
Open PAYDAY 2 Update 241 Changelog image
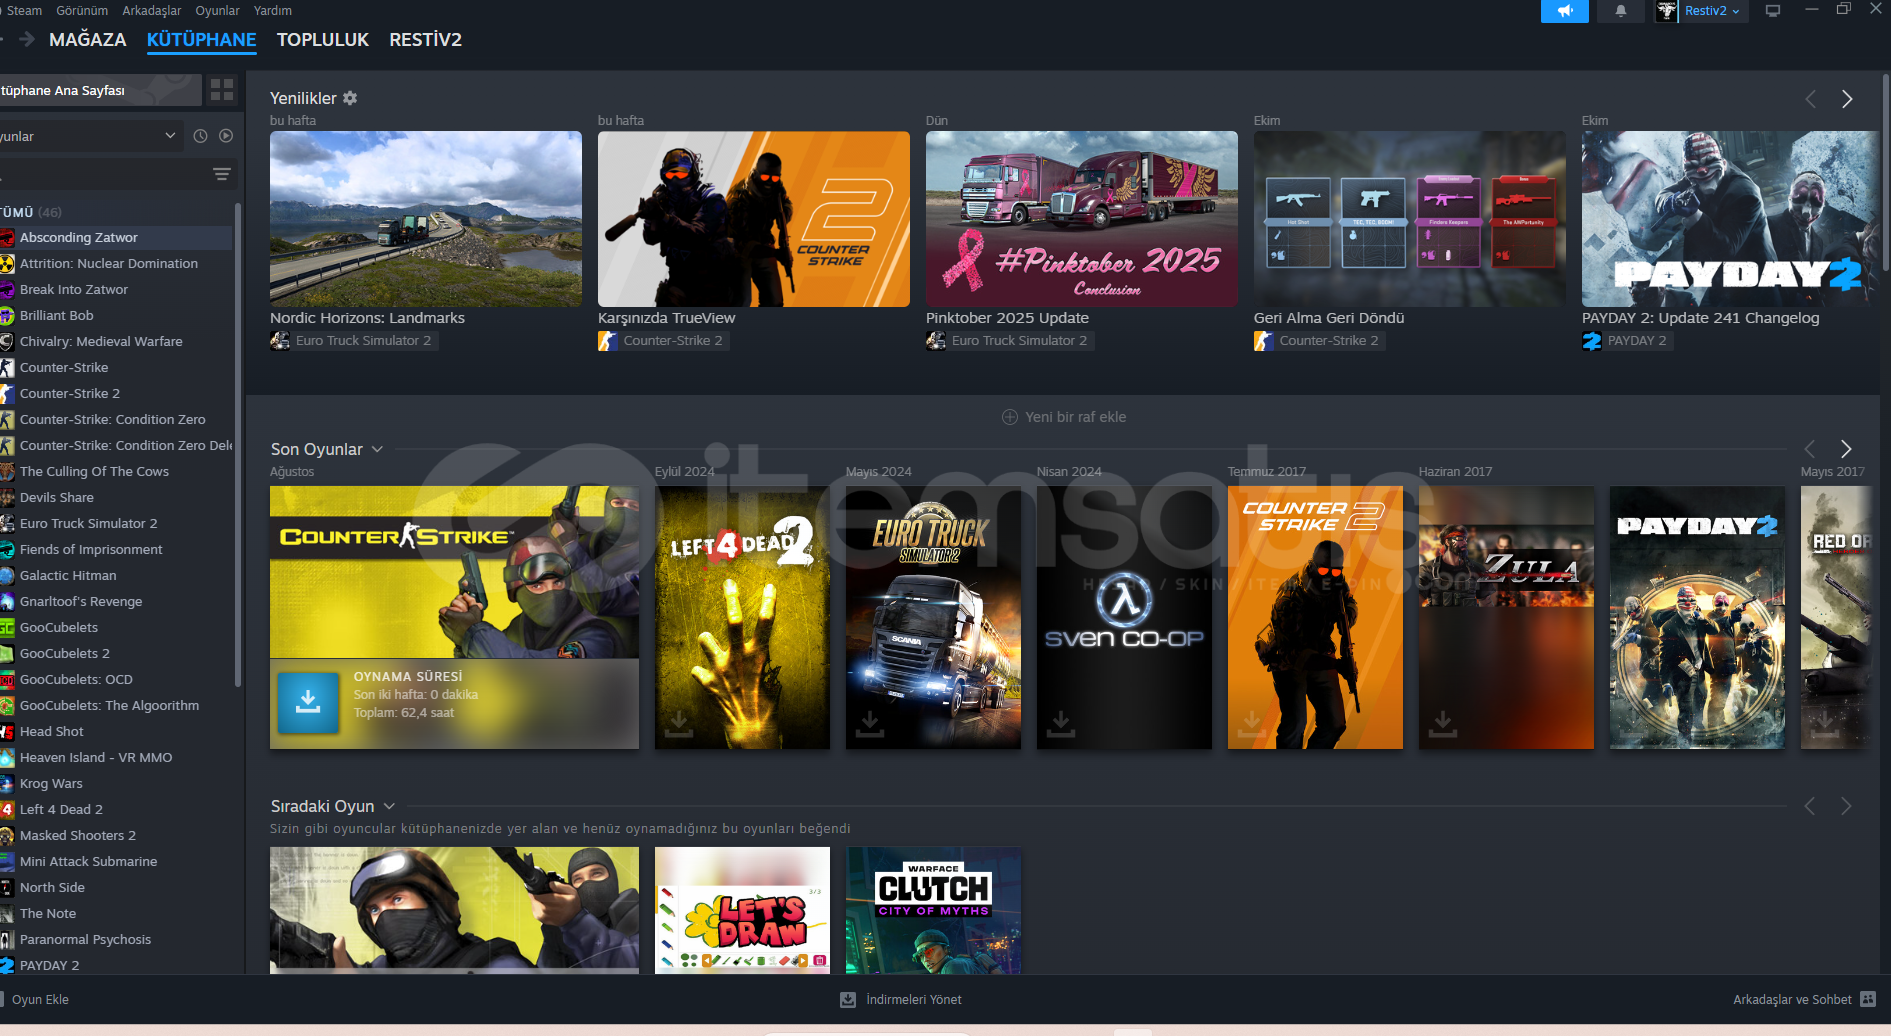[1730, 219]
